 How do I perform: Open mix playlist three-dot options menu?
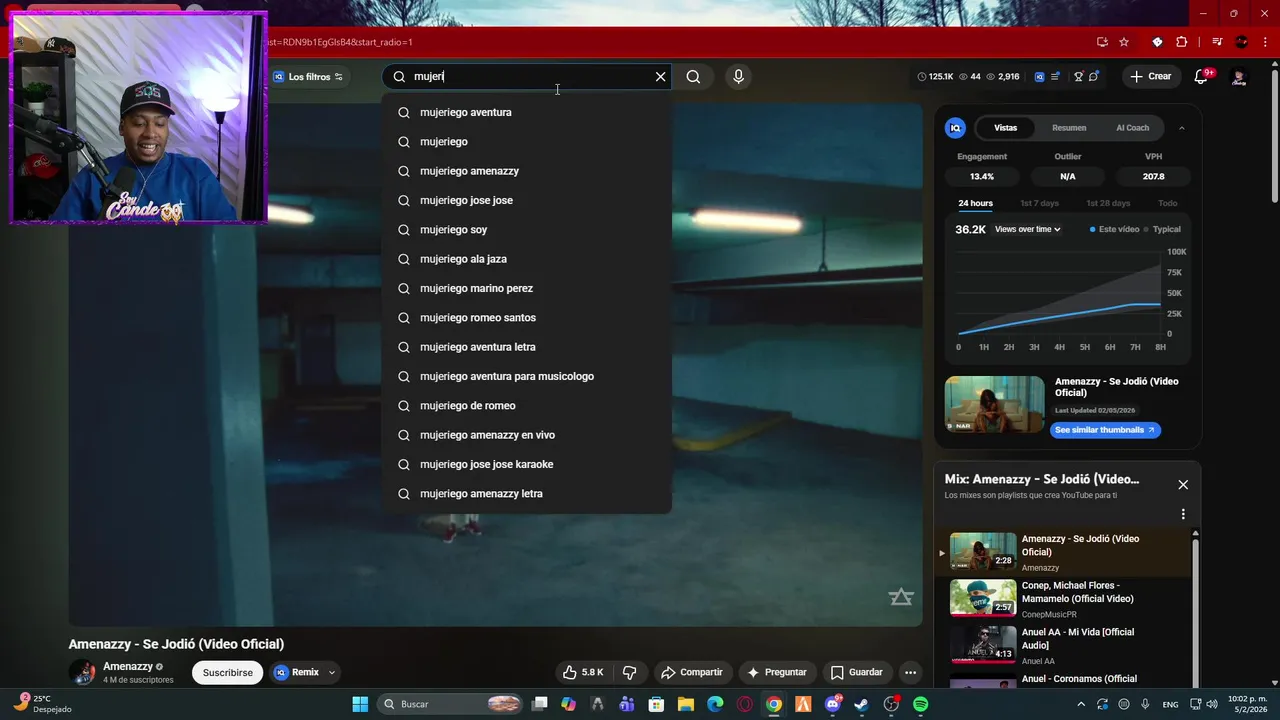[1183, 514]
